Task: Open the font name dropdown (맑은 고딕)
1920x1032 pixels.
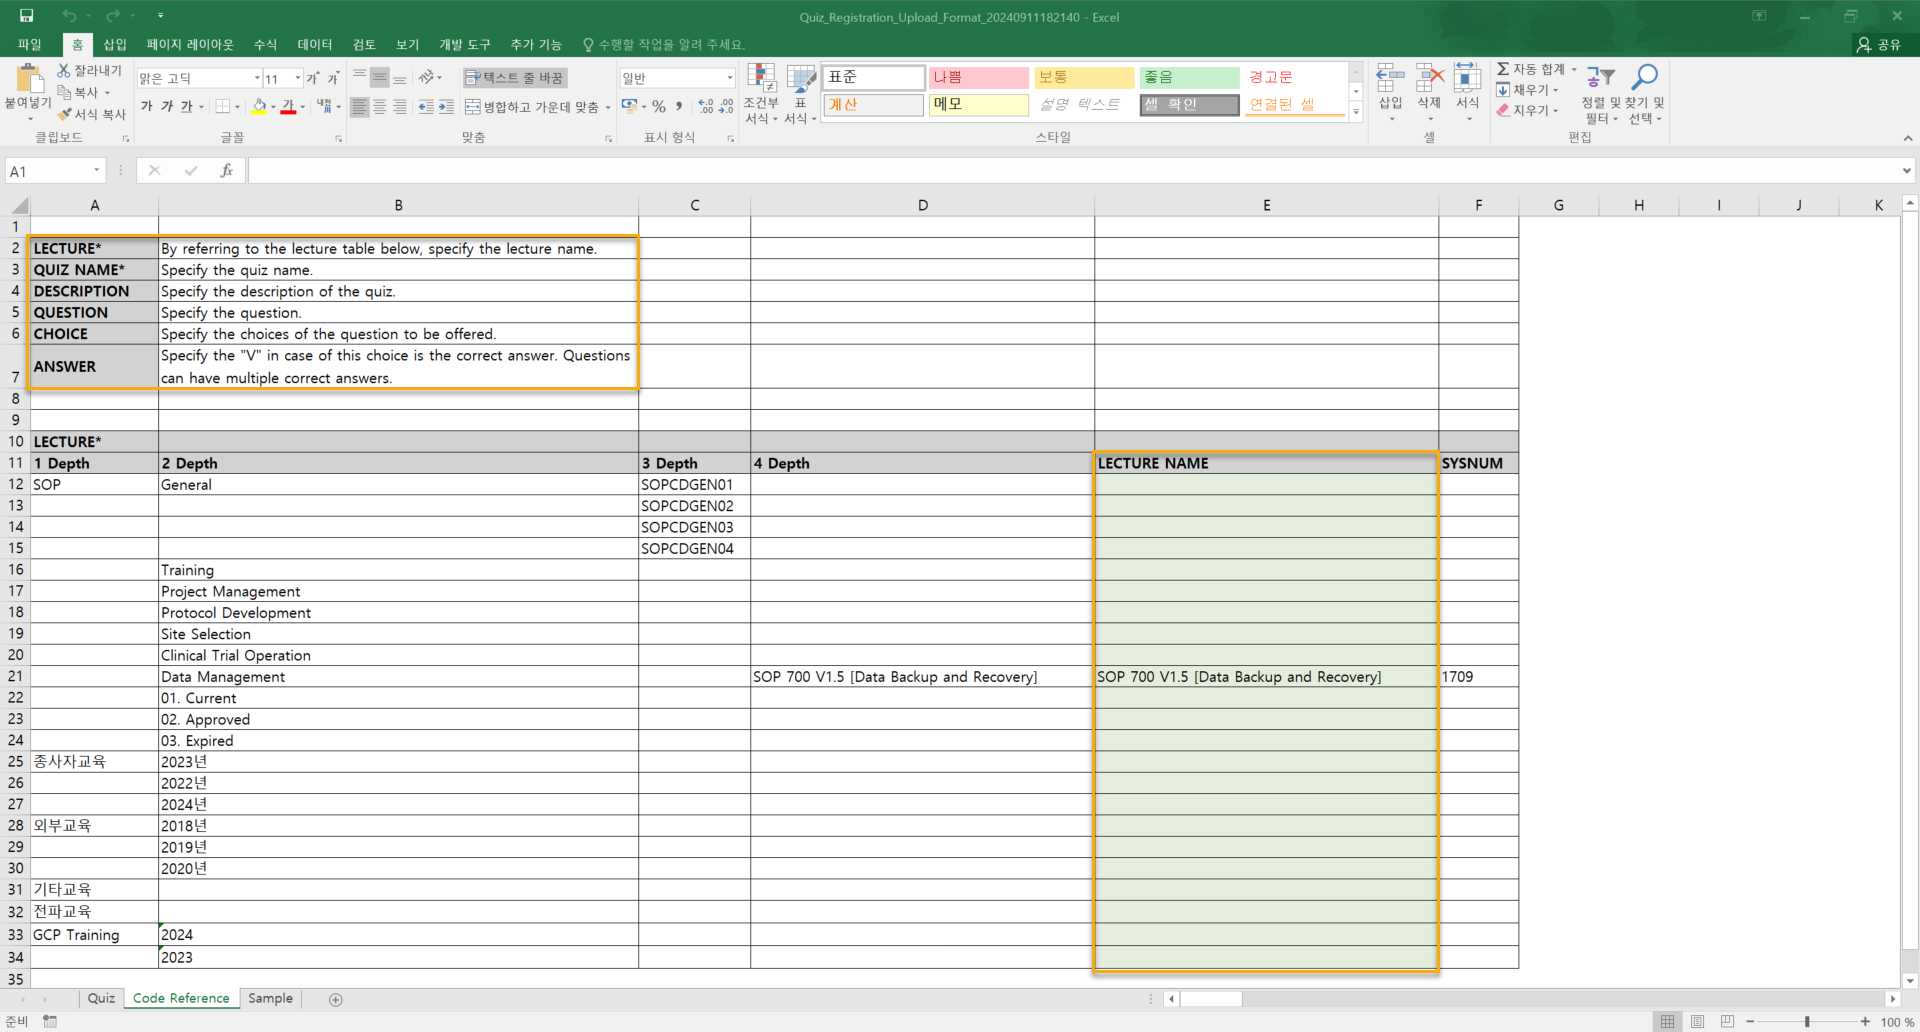Action: click(256, 78)
